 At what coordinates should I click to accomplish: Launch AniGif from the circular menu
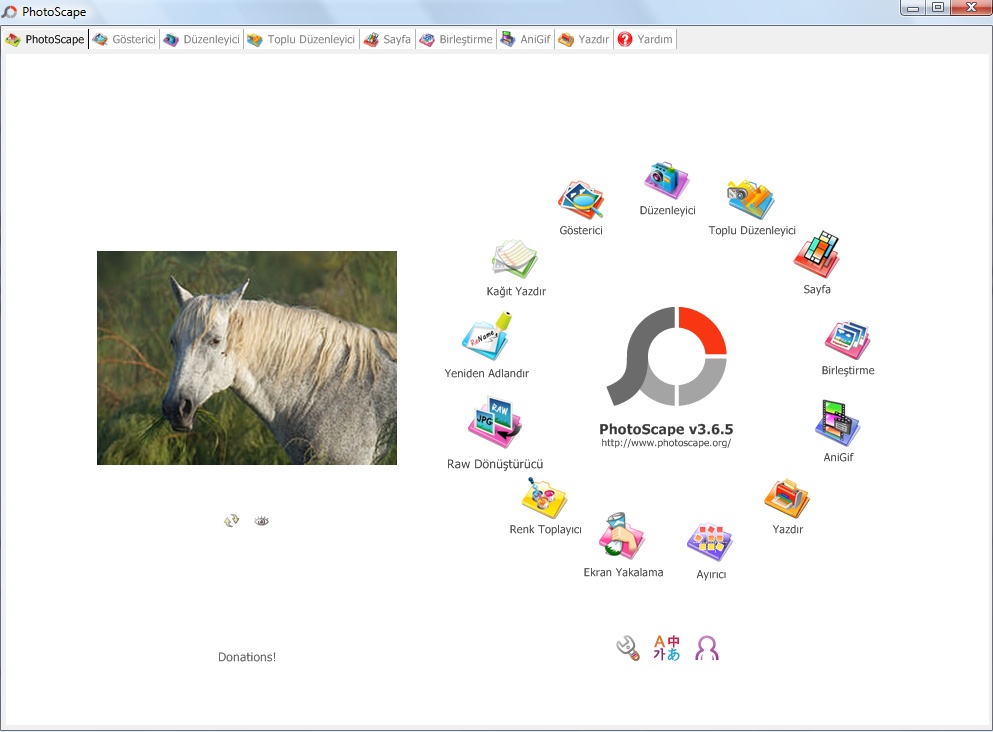point(838,423)
